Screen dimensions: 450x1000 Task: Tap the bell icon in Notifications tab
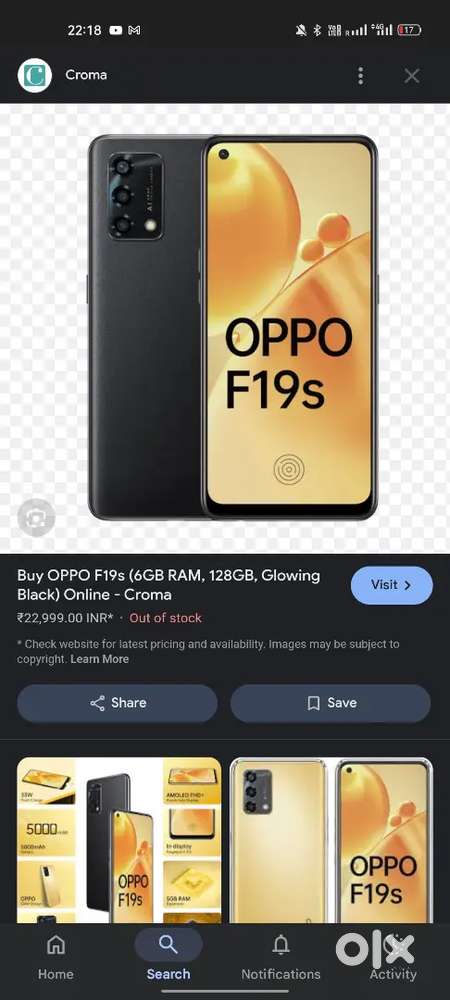coord(280,945)
